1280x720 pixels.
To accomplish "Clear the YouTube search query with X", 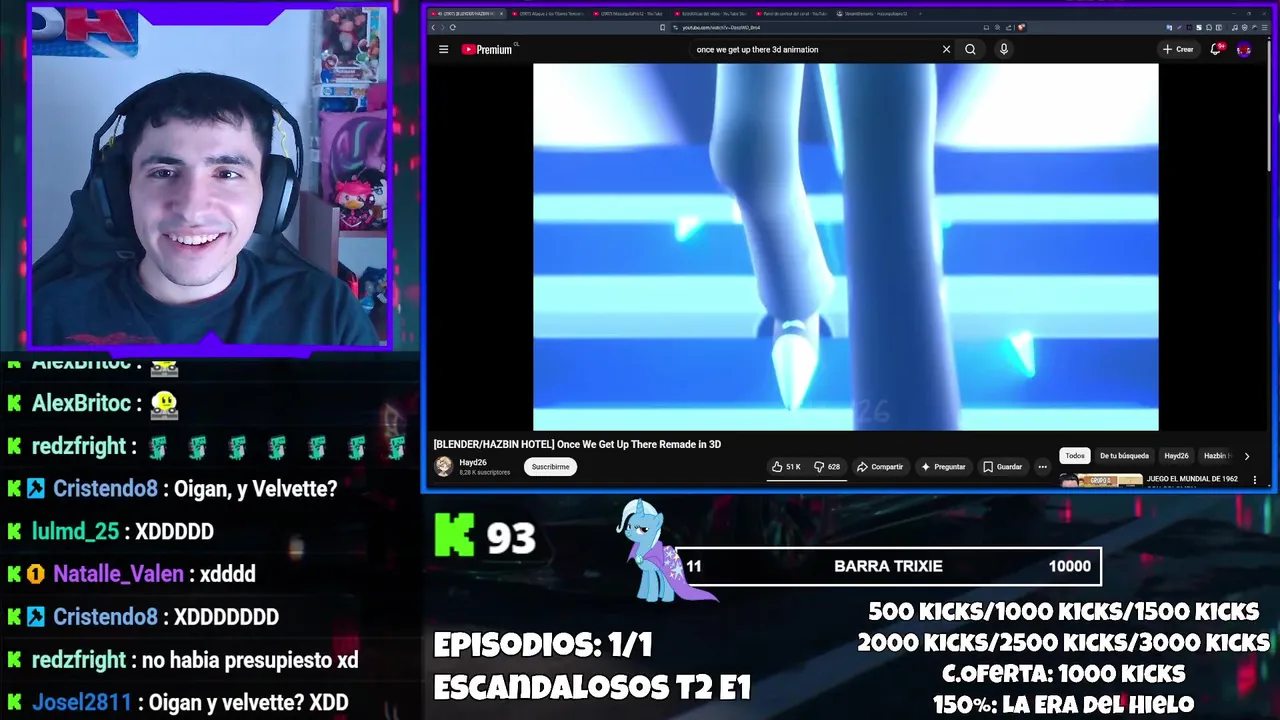I will pos(946,49).
